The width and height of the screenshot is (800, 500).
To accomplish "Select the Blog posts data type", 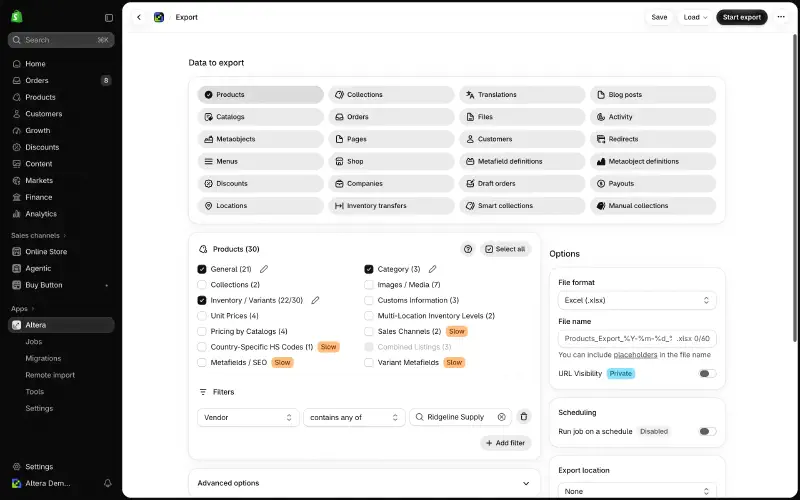I will [653, 94].
